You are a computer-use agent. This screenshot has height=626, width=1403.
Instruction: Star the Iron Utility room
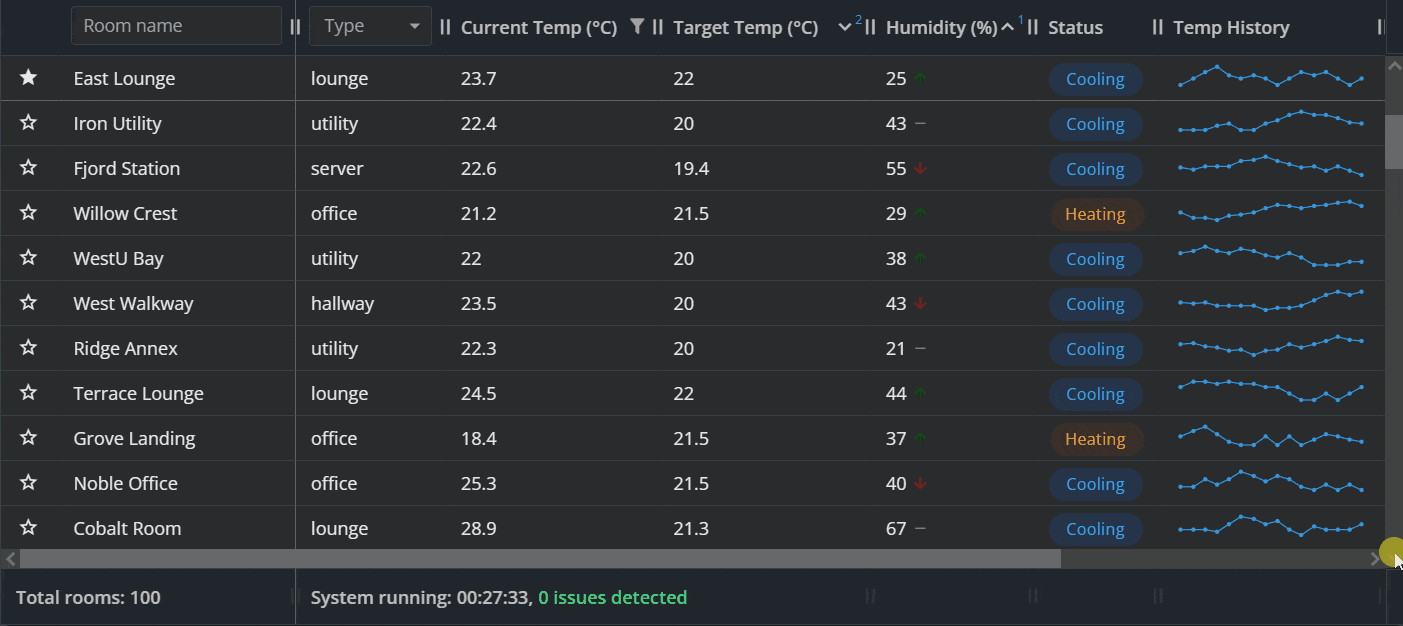coord(28,123)
